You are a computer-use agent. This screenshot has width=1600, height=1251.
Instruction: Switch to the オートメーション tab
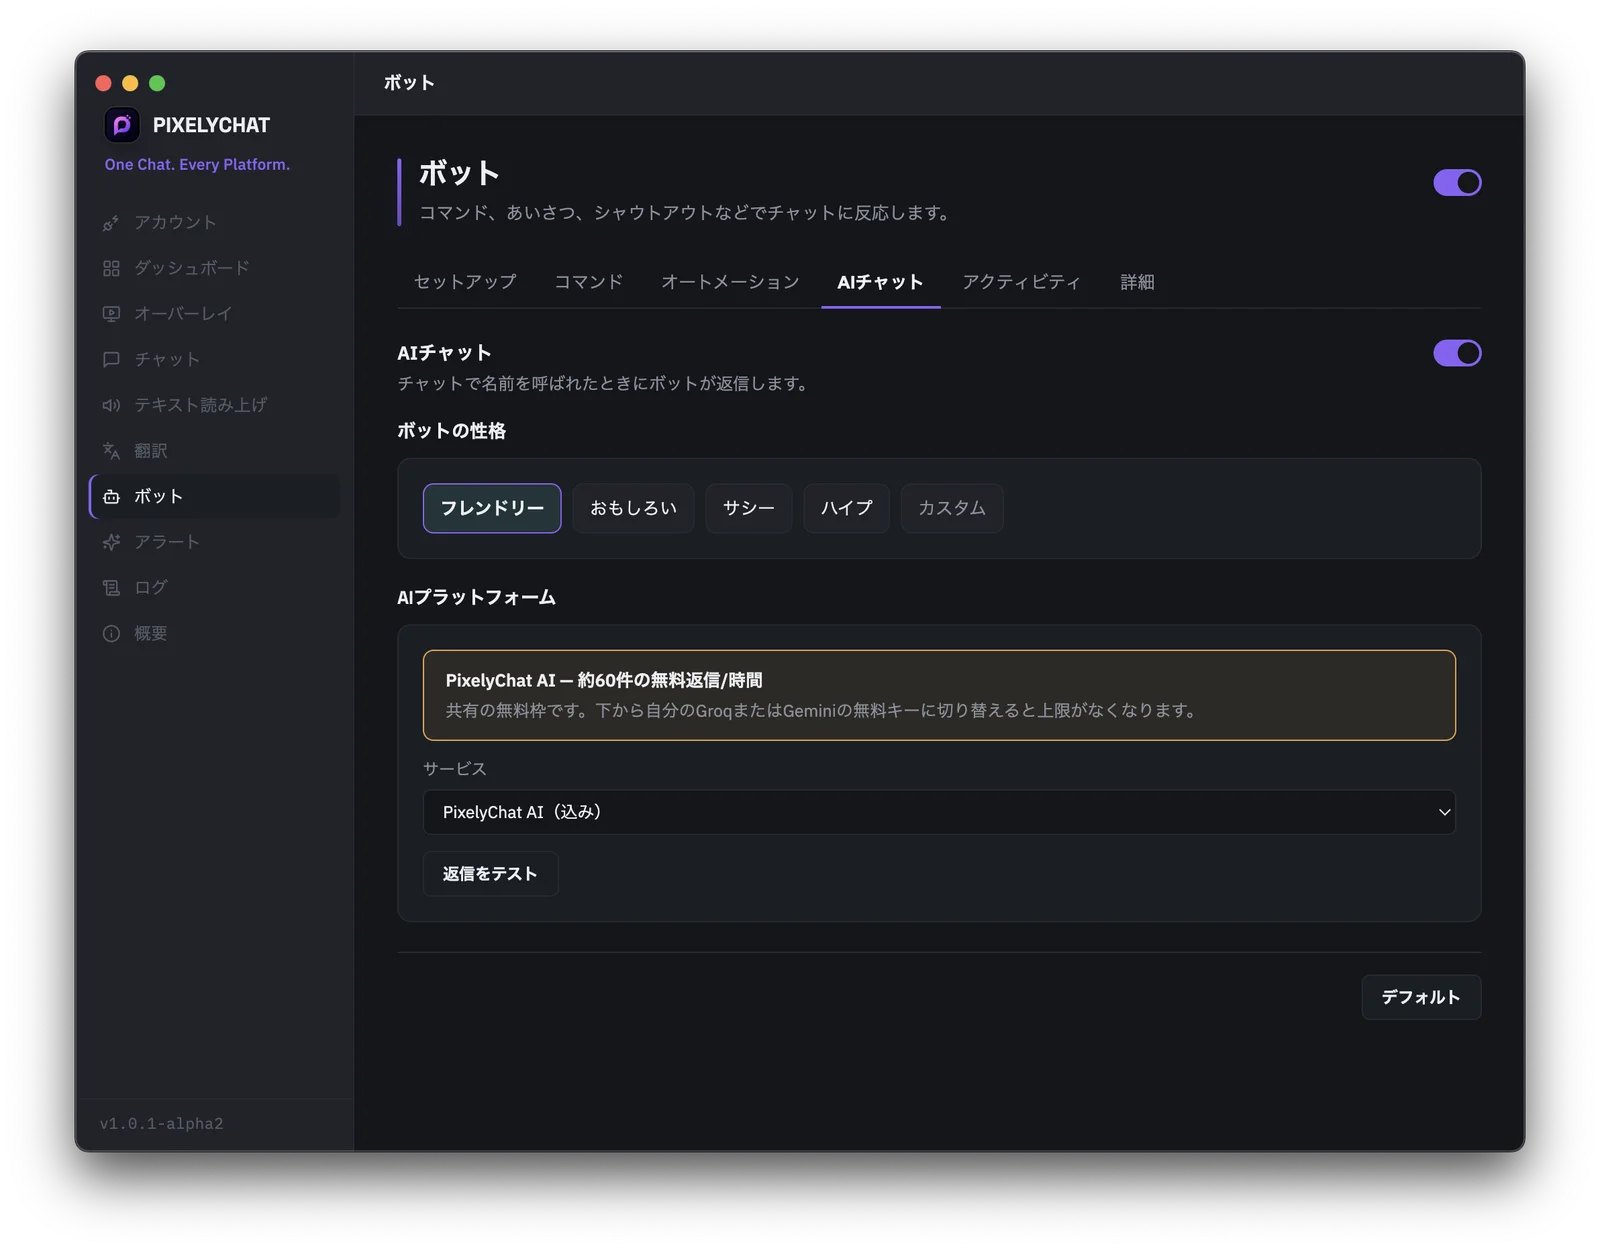click(730, 282)
